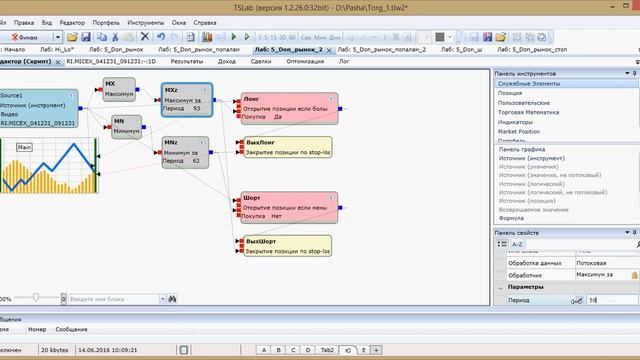Click the new document page icon
Screen dimensions: 640x360
click(x=190, y=37)
